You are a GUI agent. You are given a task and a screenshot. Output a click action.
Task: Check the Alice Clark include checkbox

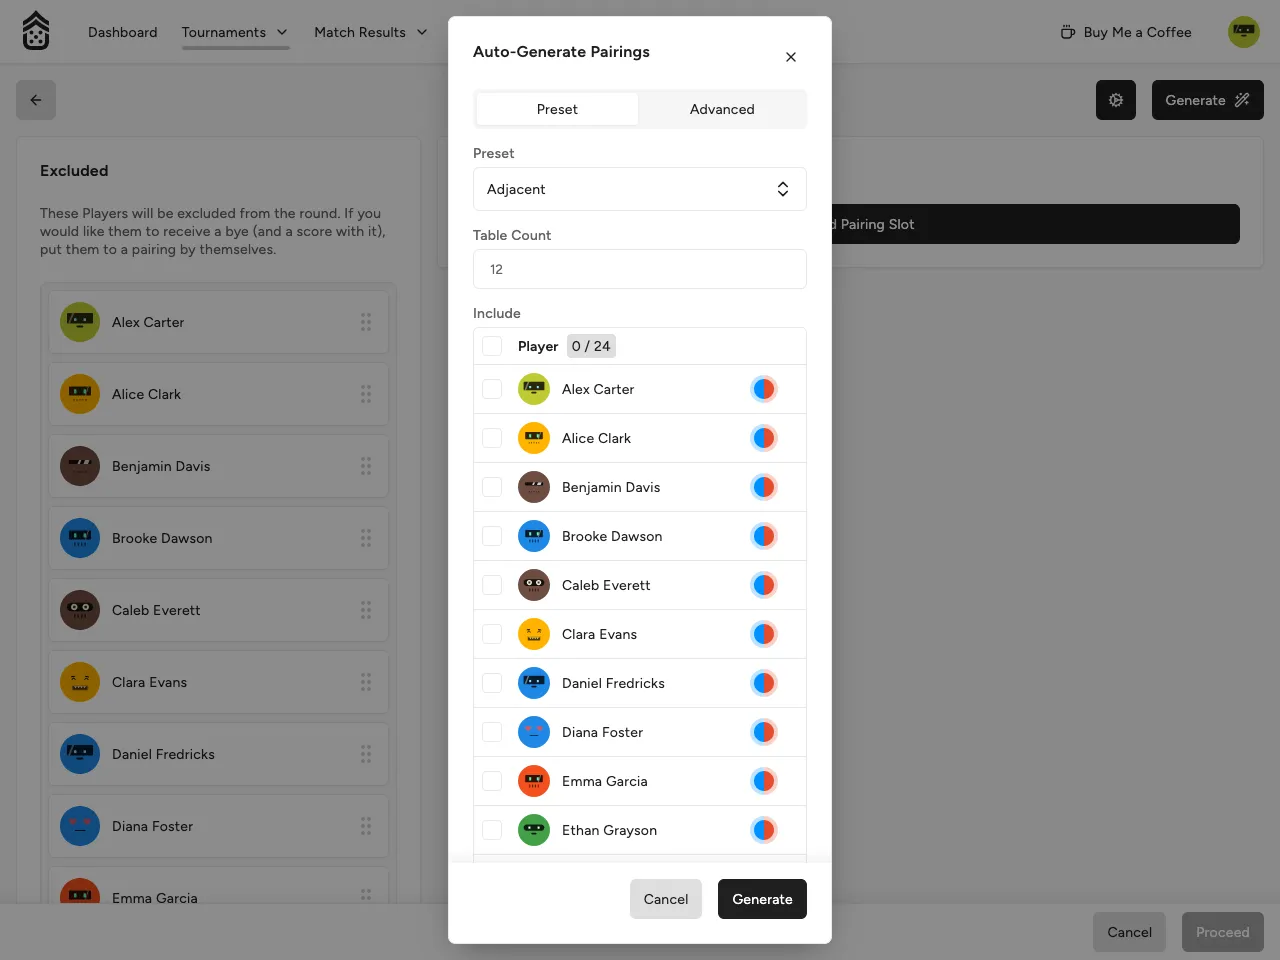(x=492, y=438)
